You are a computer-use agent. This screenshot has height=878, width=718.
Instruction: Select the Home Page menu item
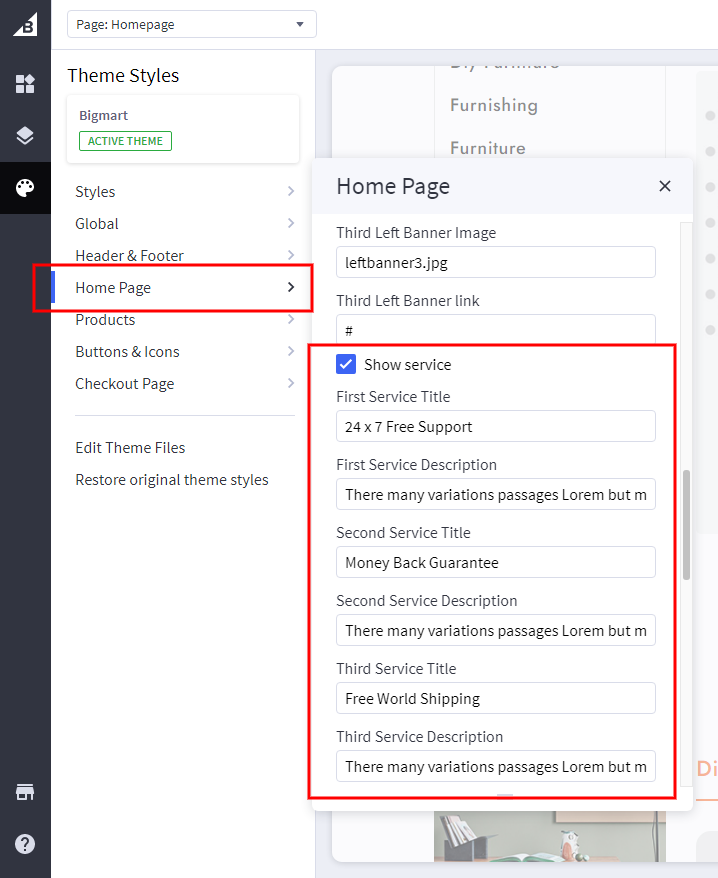click(x=184, y=288)
